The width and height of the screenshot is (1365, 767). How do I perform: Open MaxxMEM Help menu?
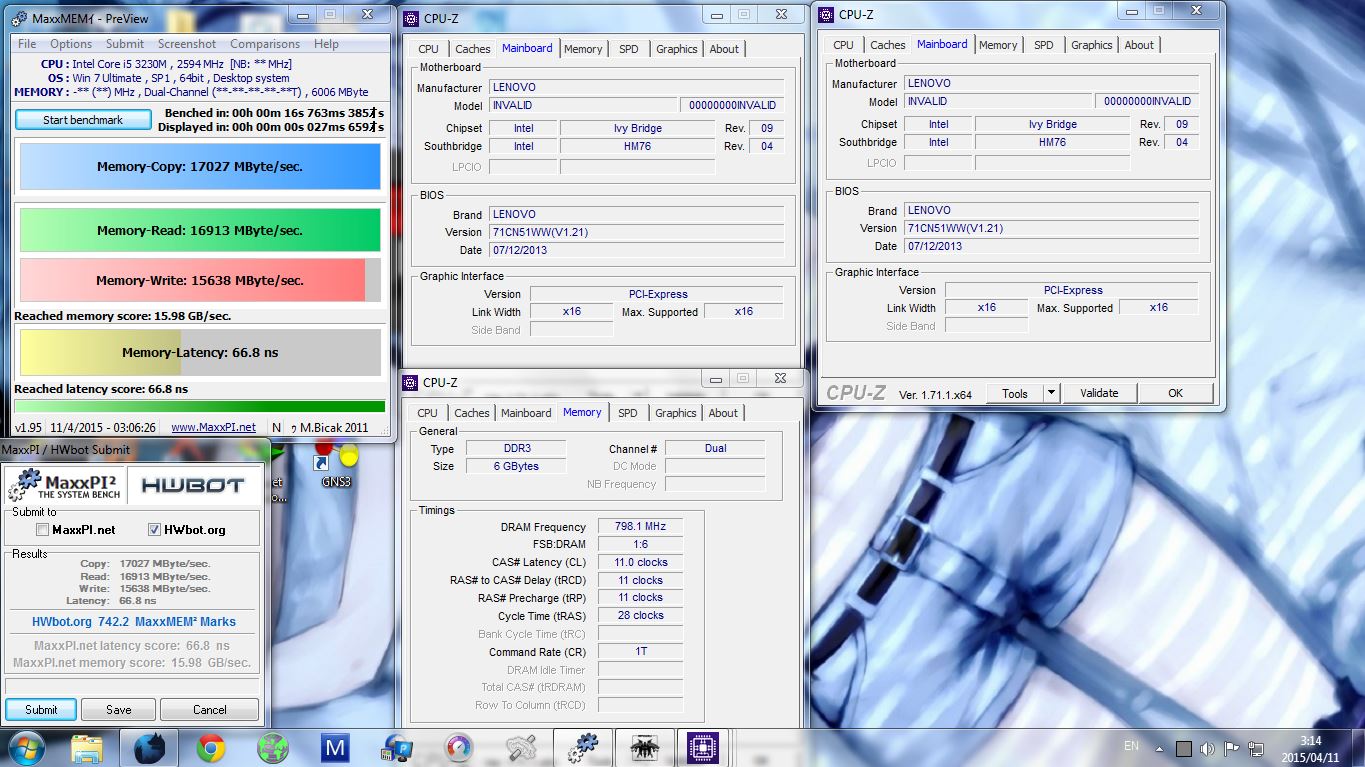326,44
